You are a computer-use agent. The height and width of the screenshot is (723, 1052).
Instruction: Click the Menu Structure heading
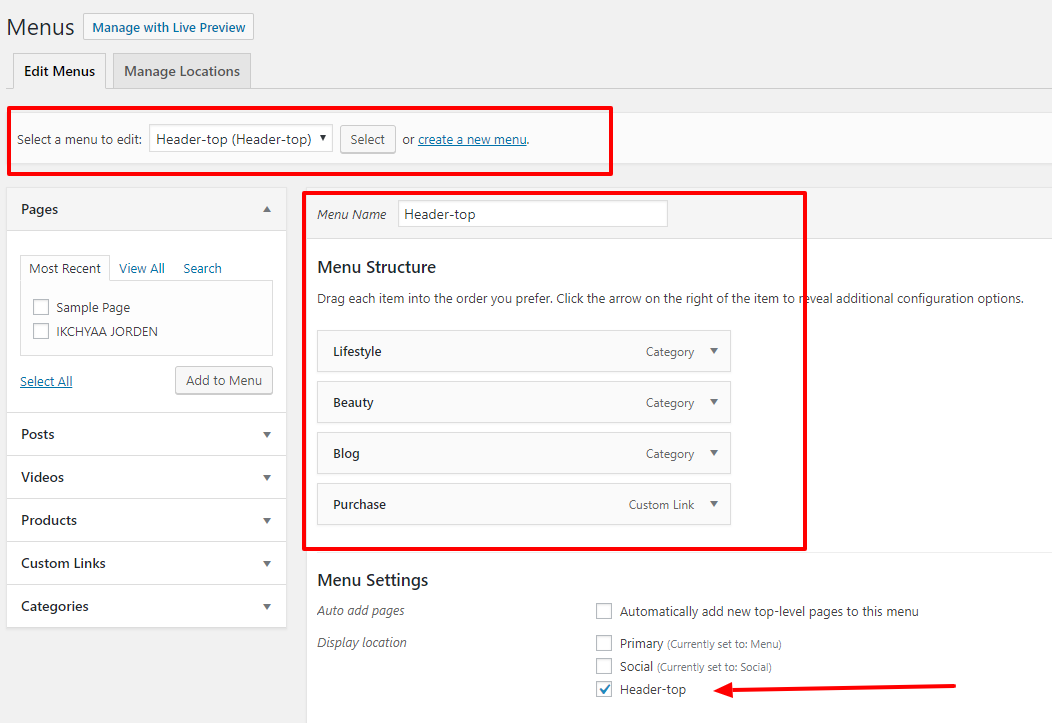tap(376, 267)
